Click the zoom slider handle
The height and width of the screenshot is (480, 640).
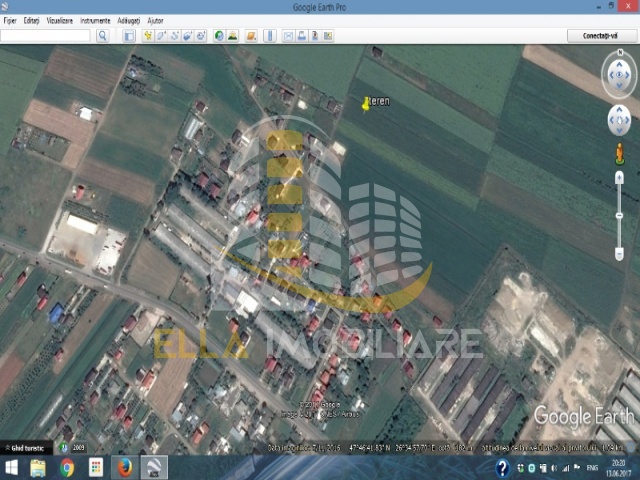coord(619,215)
